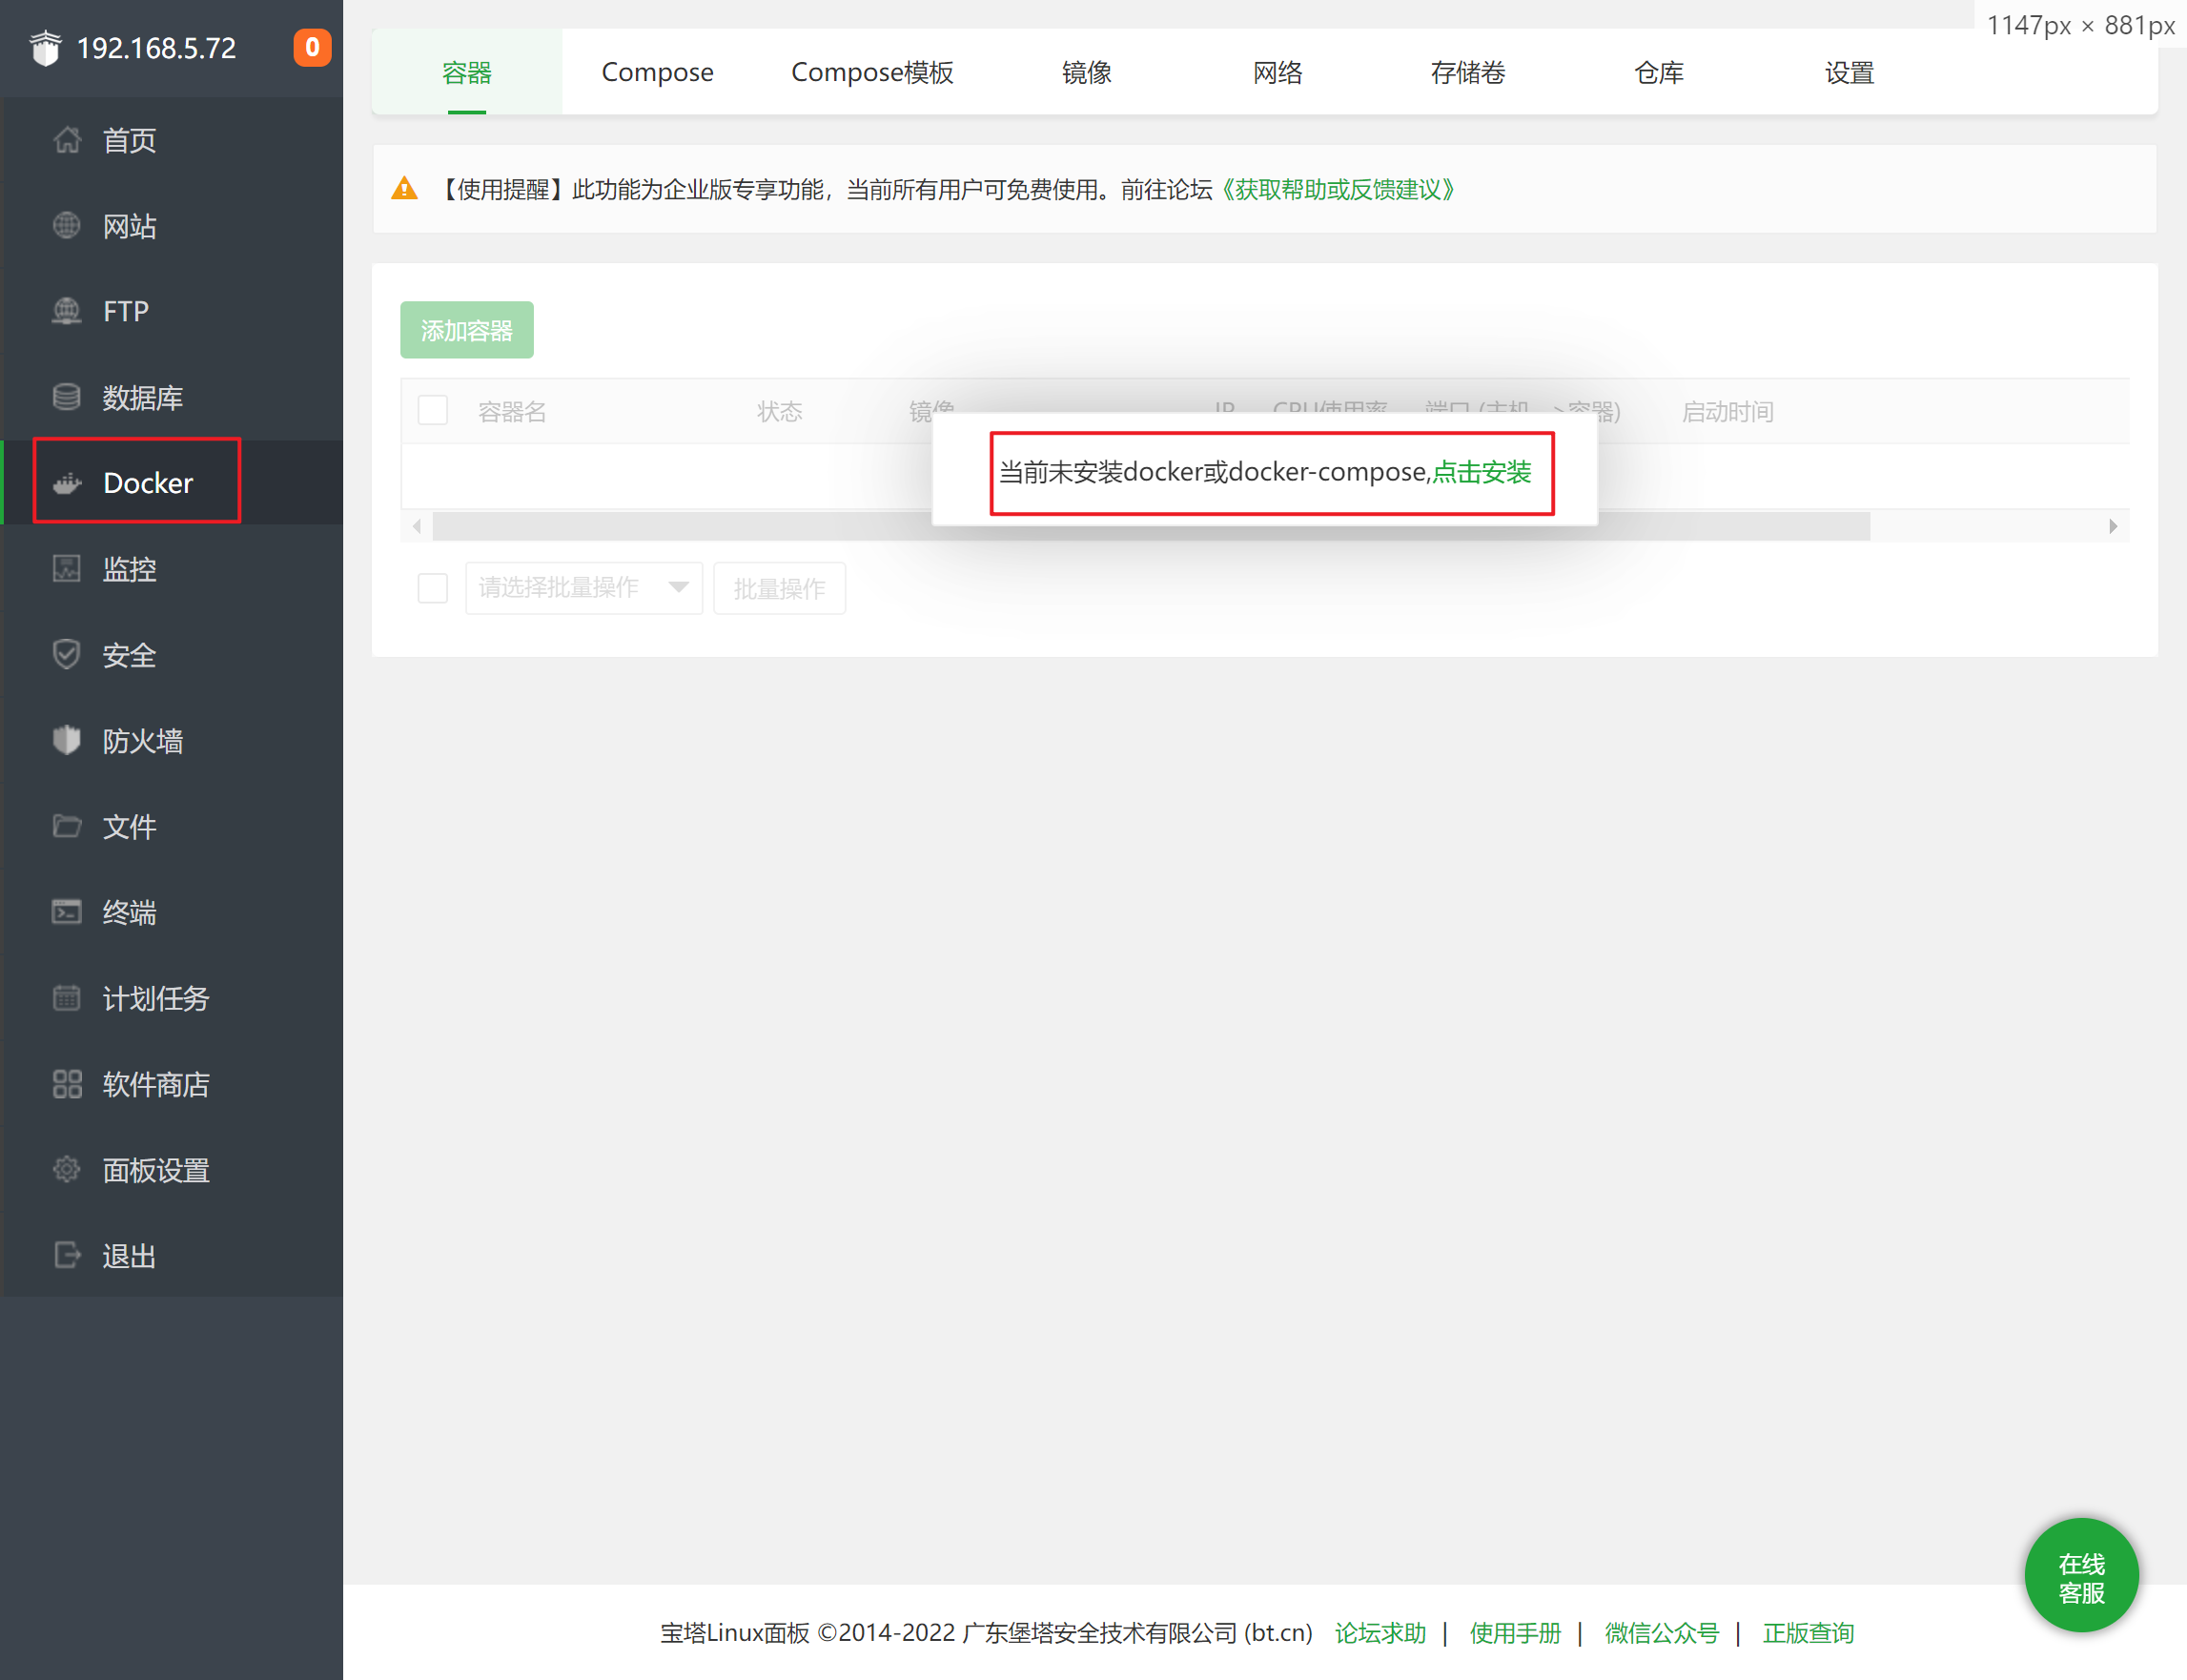This screenshot has width=2187, height=1680.
Task: Click the 点击安装 link in the popup
Action: pos(1481,472)
